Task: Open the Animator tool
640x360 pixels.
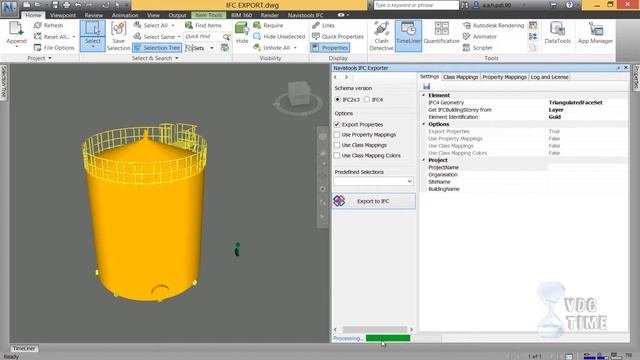Action: (480, 36)
